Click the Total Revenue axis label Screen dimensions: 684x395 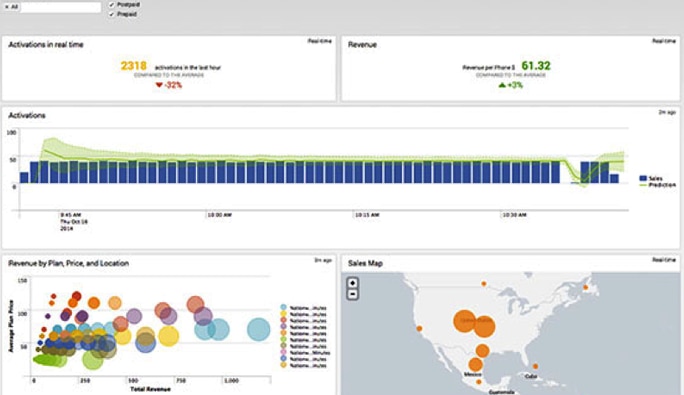point(150,389)
